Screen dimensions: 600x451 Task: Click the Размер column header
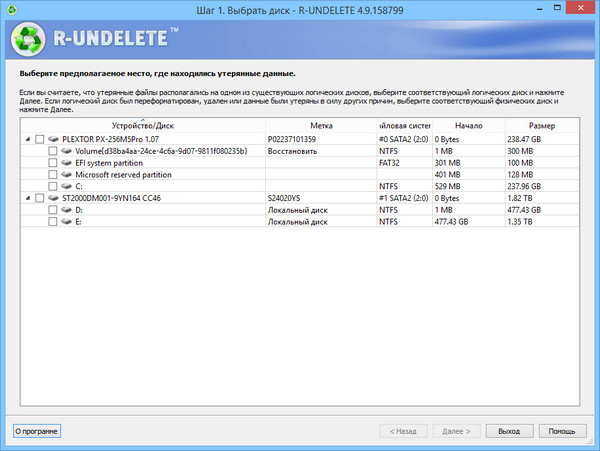542,126
